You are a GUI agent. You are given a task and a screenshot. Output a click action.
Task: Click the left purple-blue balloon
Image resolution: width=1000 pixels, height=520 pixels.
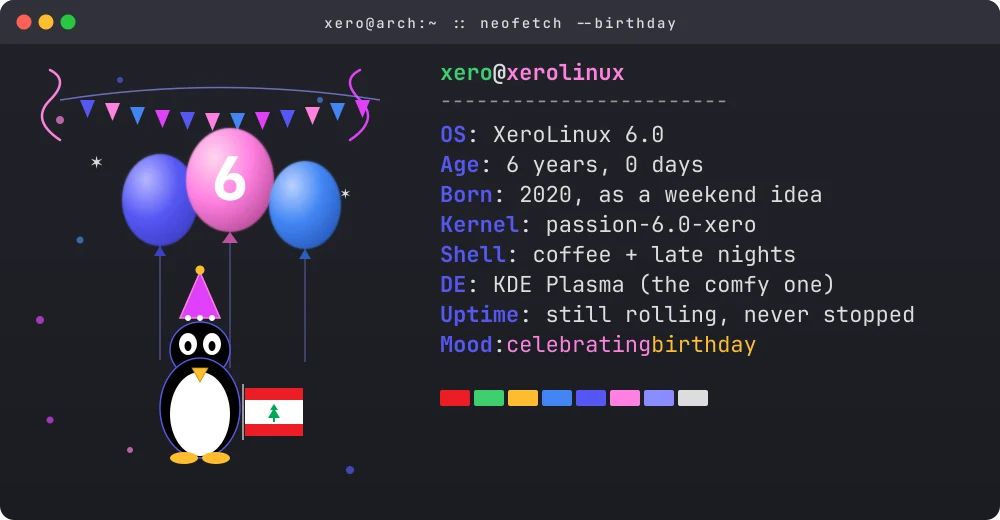pos(159,200)
